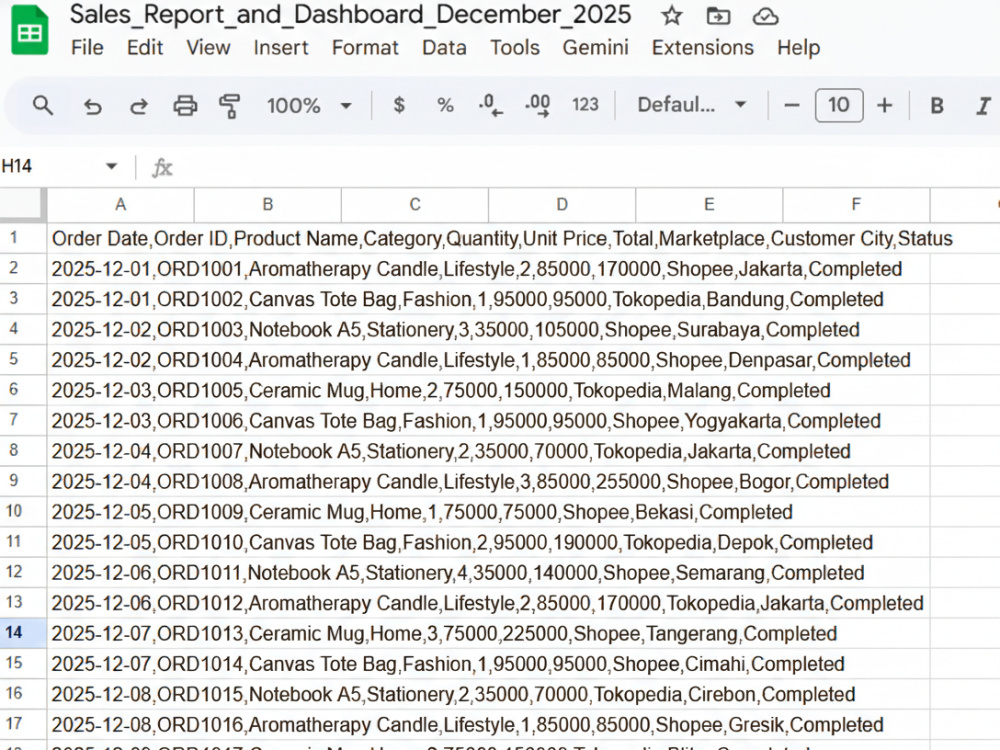Select the cell with order ORD1012
The image size is (1000, 750).
120,603
